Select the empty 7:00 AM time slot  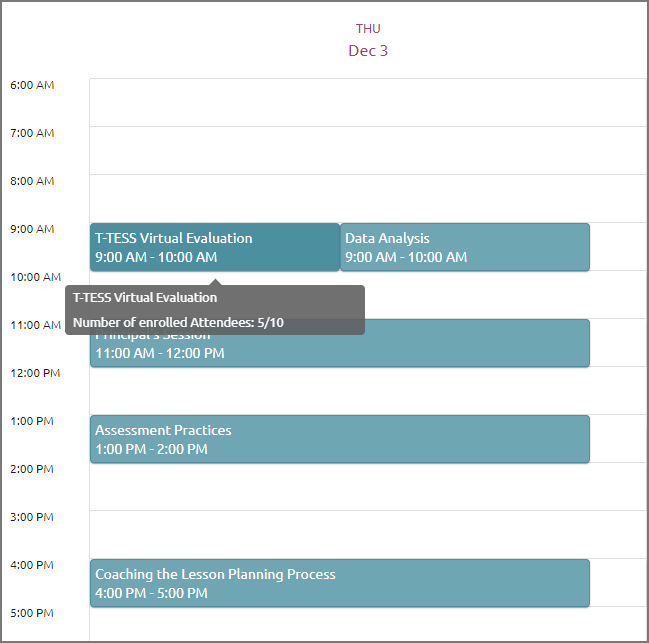tap(368, 150)
